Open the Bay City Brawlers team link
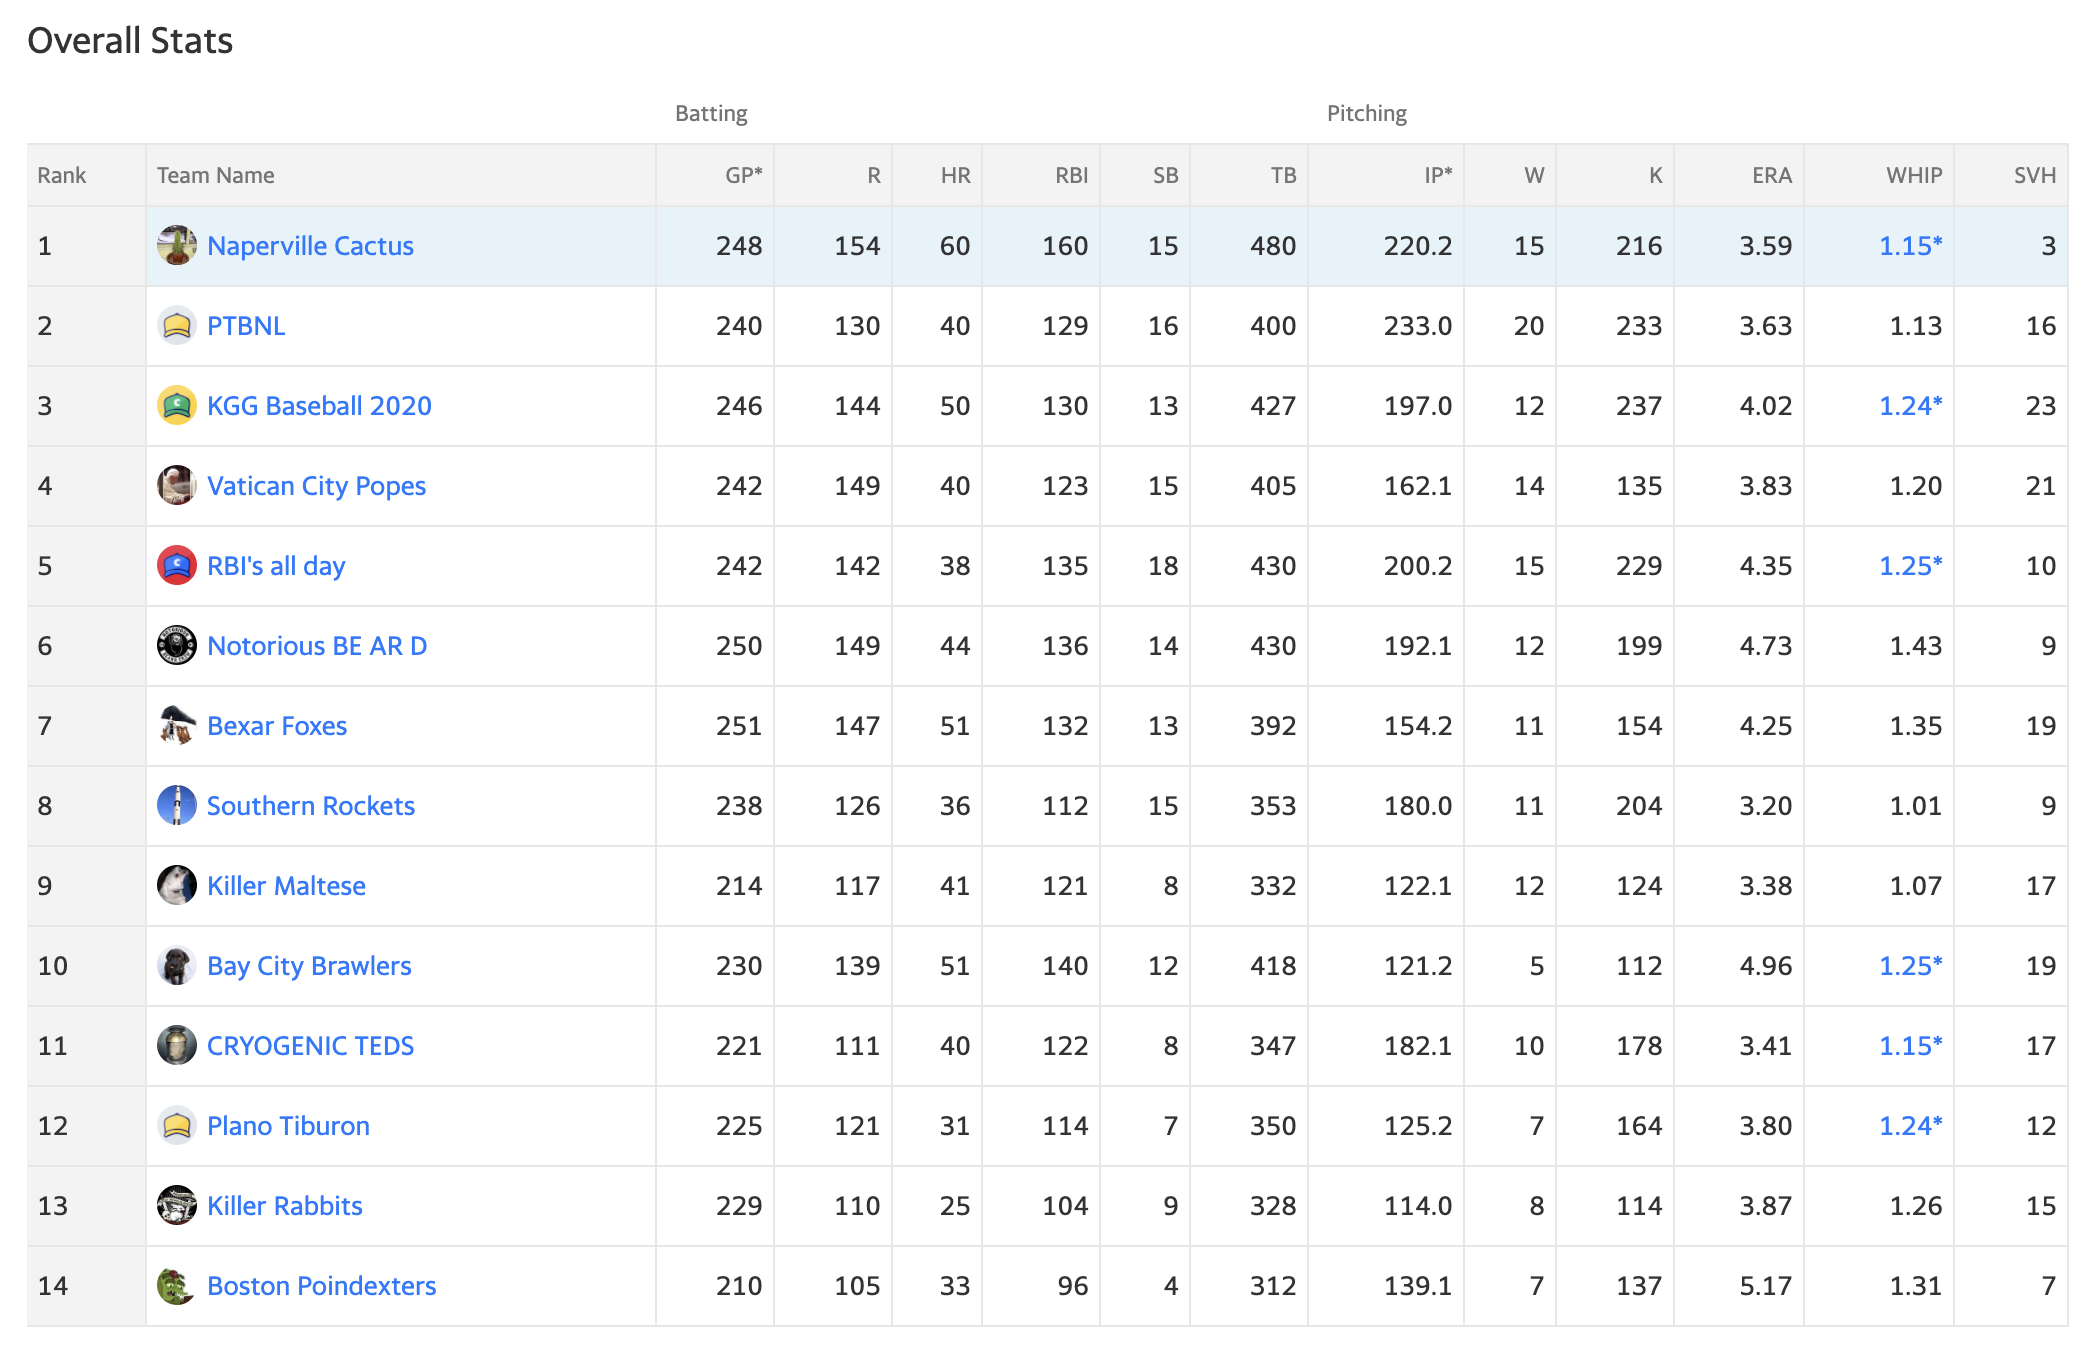Image resolution: width=2100 pixels, height=1350 pixels. [309, 966]
